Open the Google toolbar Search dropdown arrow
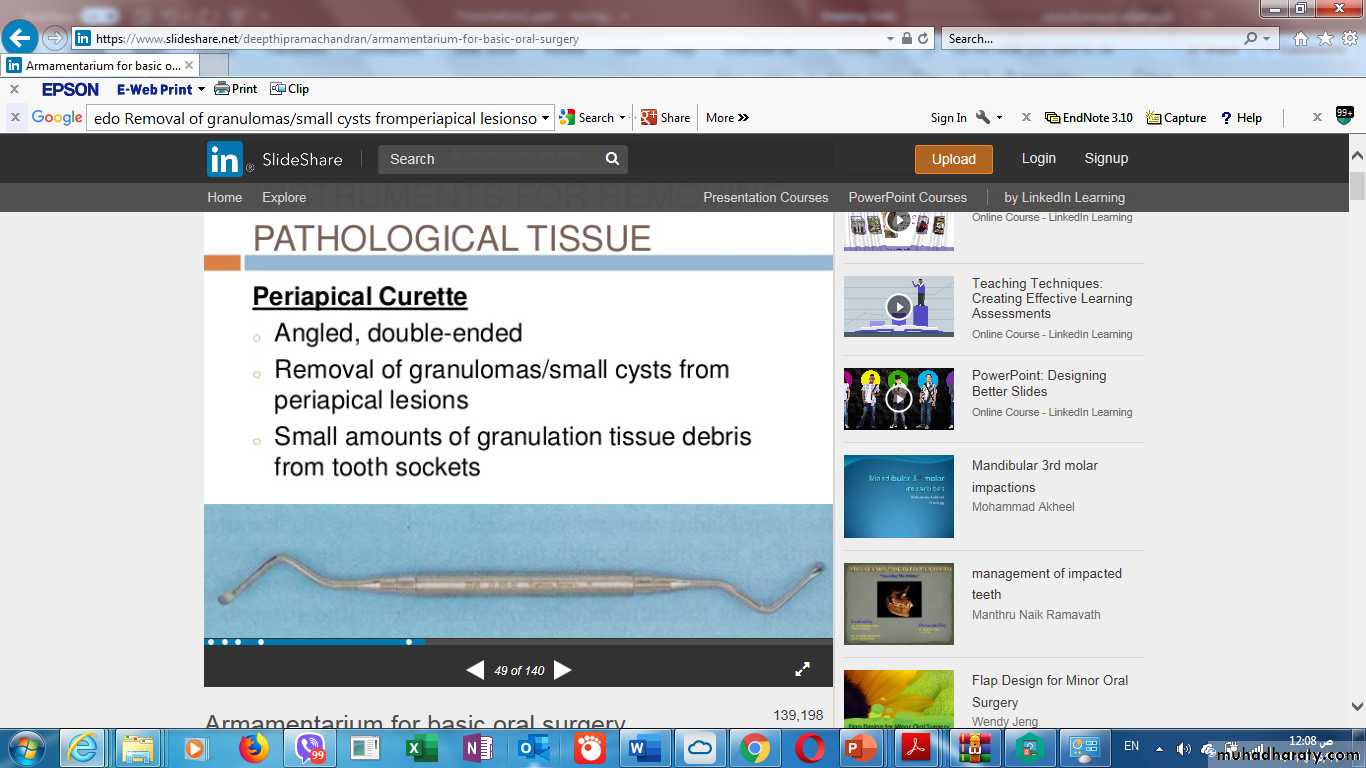Screen dimensions: 1366x768 click(x=622, y=118)
